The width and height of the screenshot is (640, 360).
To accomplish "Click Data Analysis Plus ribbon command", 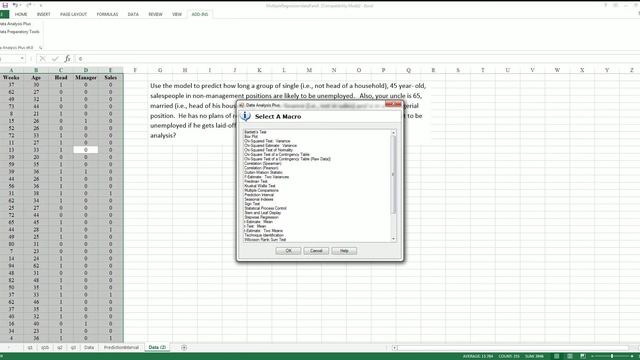I will click(x=15, y=24).
